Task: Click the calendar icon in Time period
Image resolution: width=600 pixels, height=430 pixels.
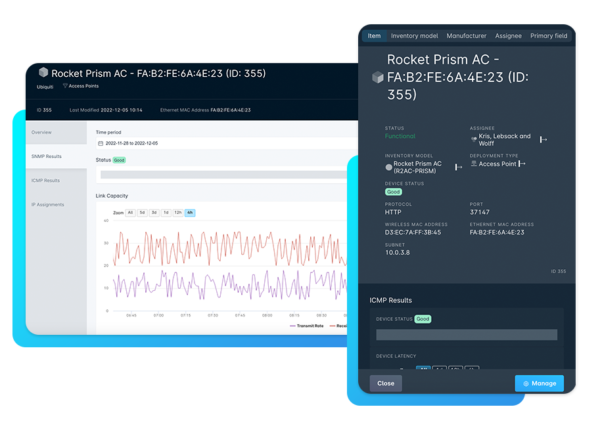Action: coord(99,143)
